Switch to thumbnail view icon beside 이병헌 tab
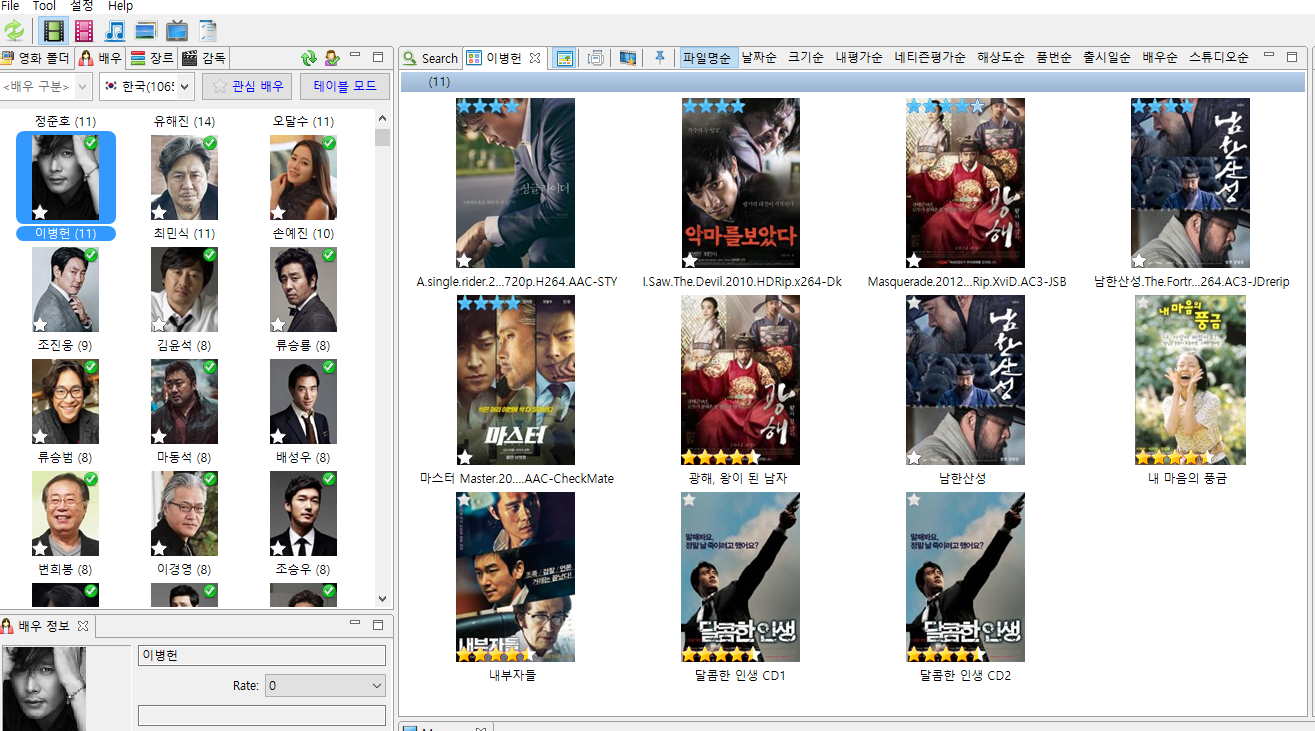 tap(564, 58)
